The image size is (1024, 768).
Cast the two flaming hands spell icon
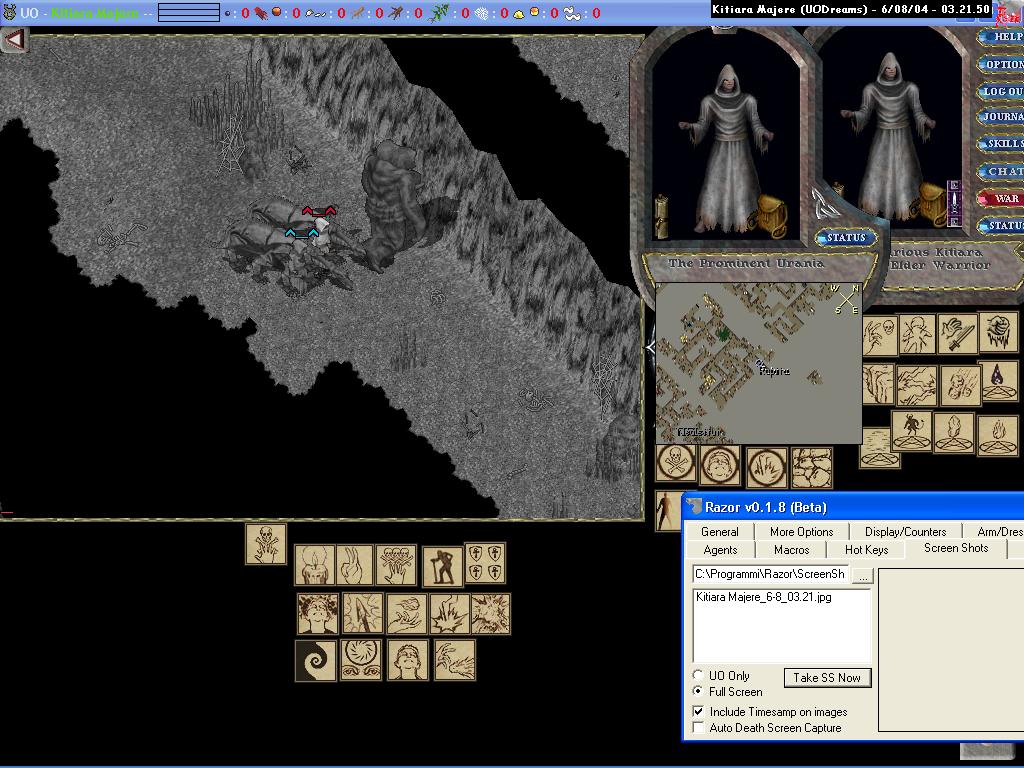pyautogui.click(x=454, y=660)
